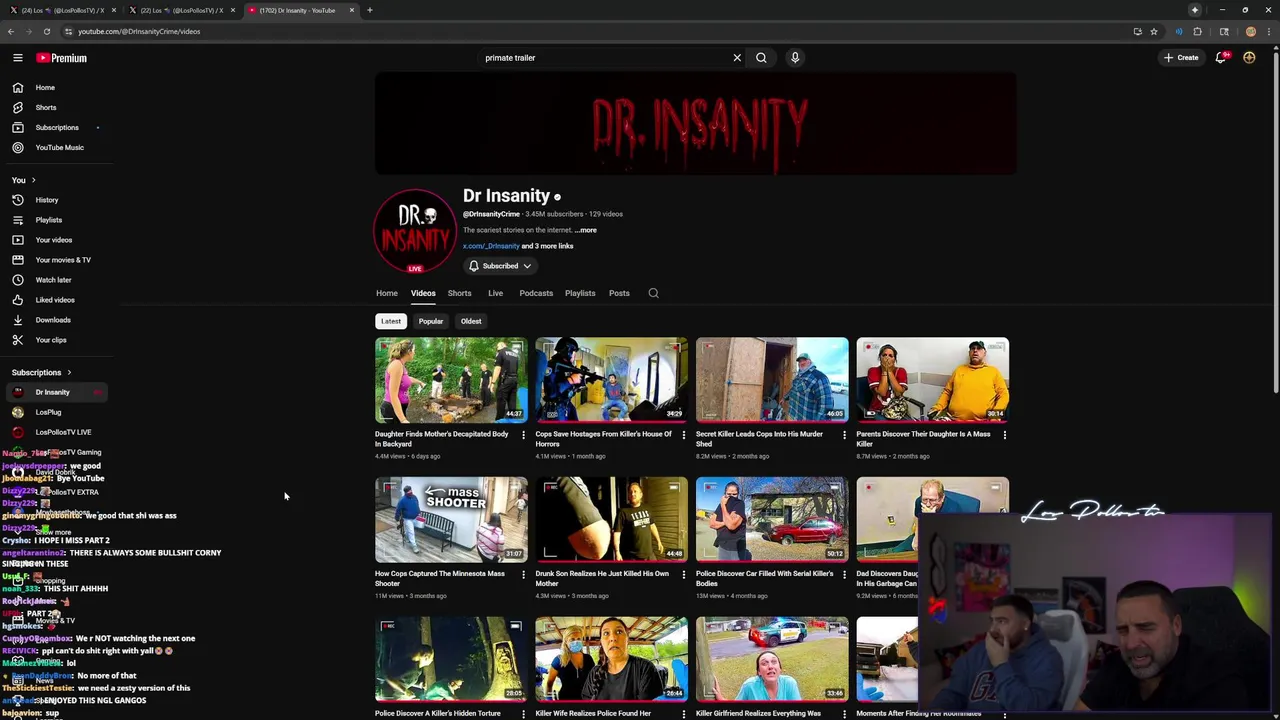This screenshot has width=1280, height=720.
Task: Switch to the channel Podcasts tab
Action: click(536, 293)
